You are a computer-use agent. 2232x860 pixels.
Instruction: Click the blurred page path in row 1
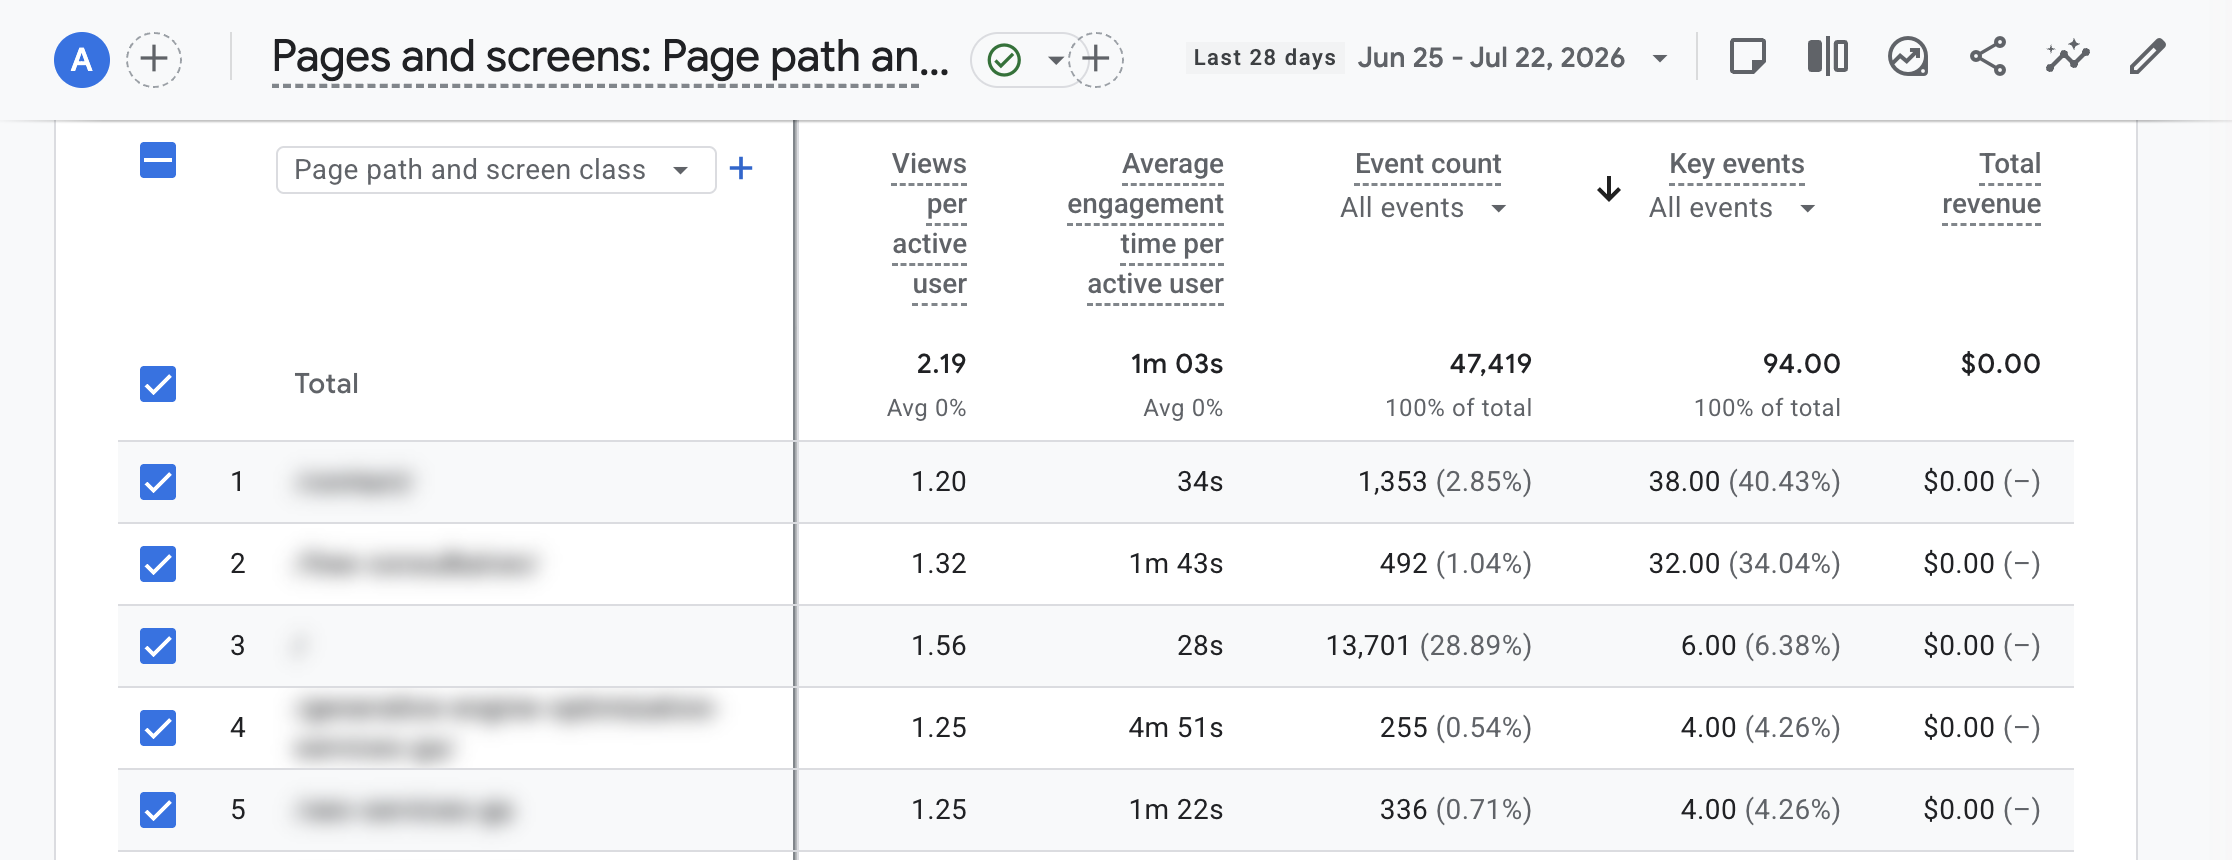pyautogui.click(x=353, y=482)
